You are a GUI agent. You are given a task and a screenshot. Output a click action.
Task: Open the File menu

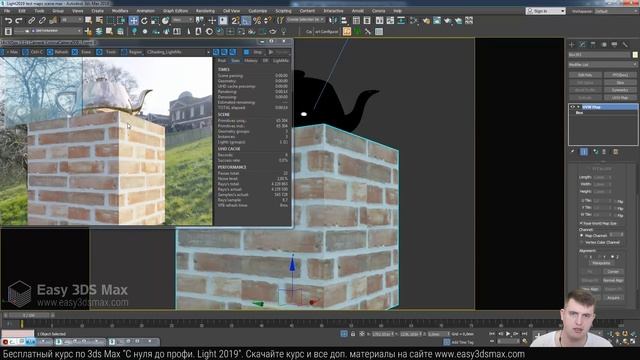click(x=7, y=11)
